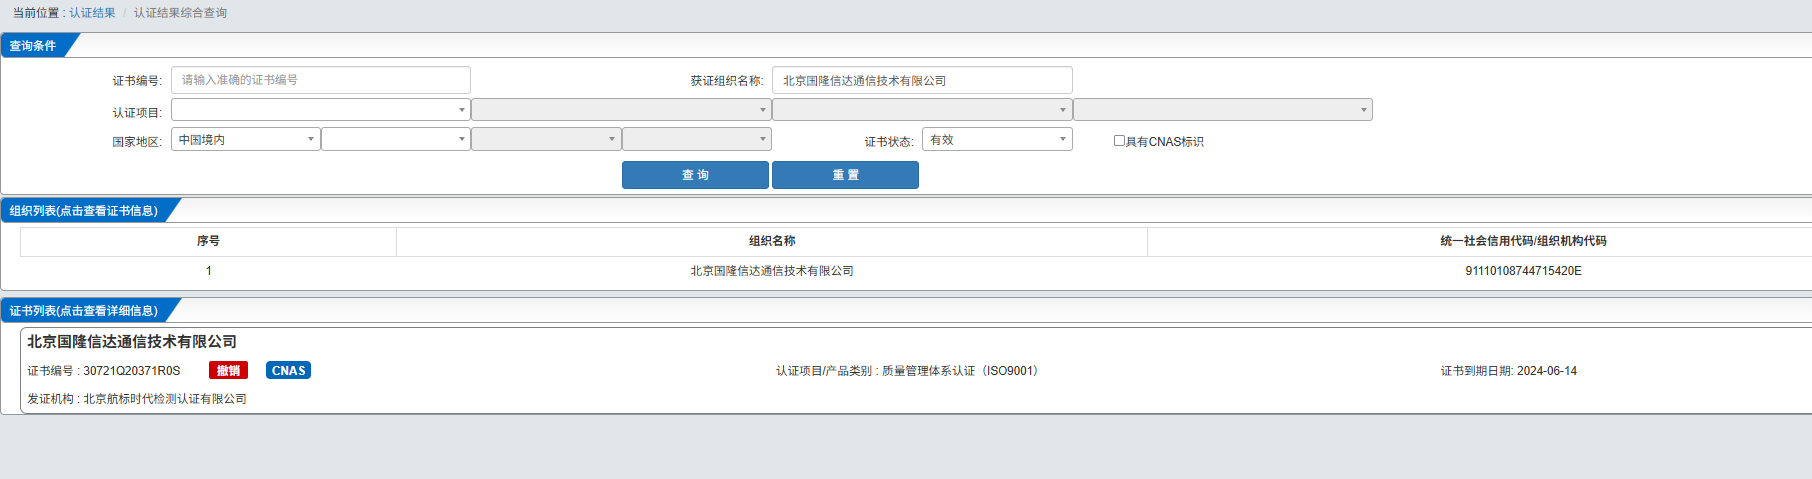
Task: Click row number 1 in the organization list
Action: coord(208,271)
